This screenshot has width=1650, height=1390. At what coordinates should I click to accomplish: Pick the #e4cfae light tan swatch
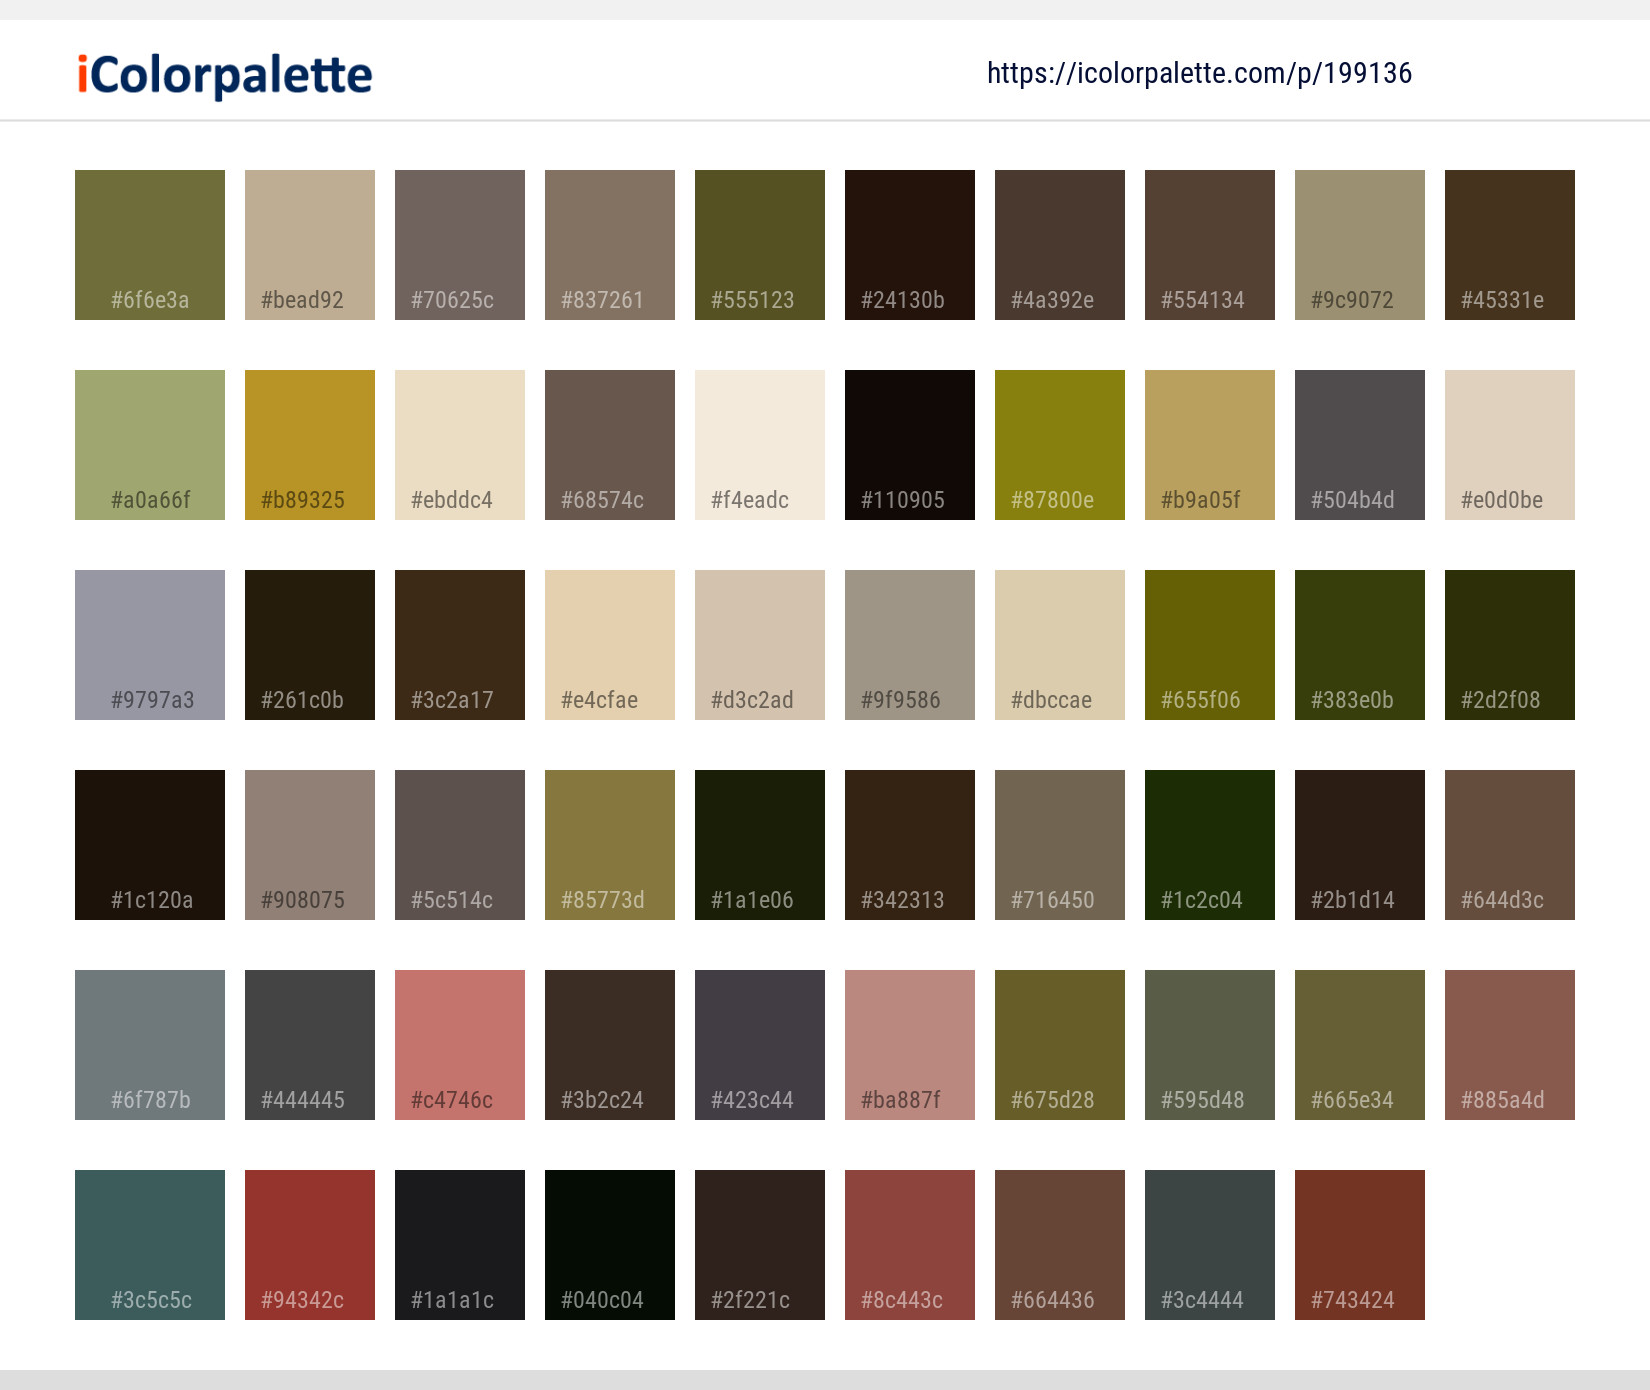tap(610, 645)
